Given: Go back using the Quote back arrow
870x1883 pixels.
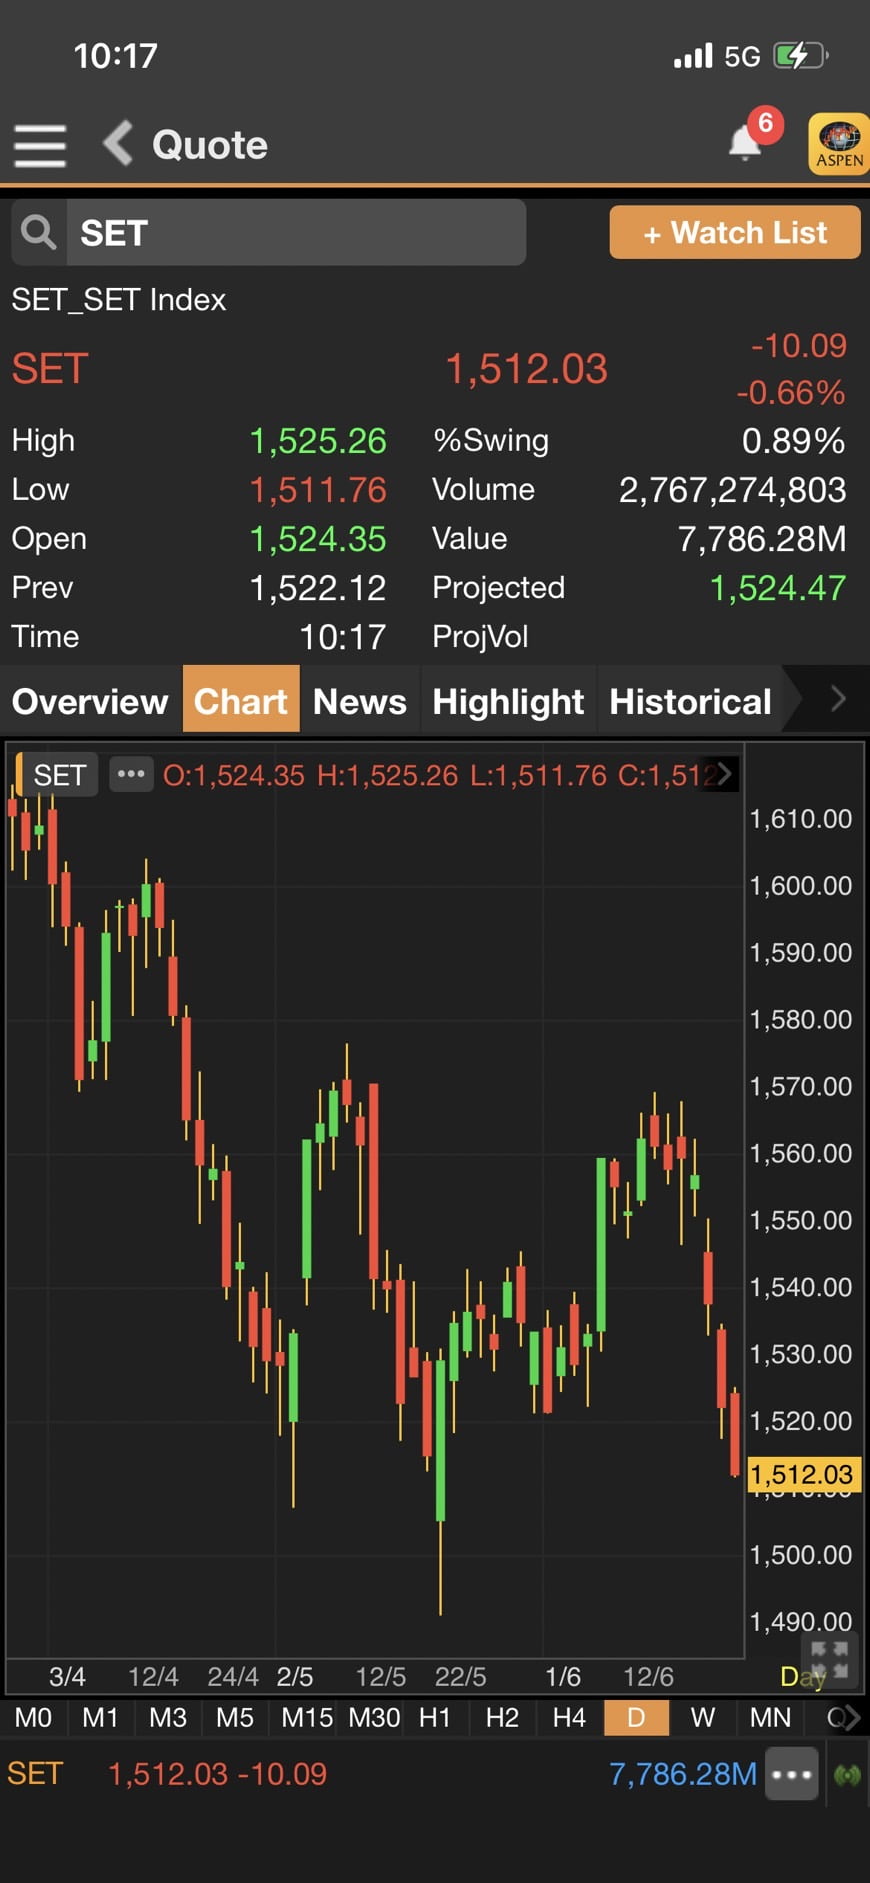Looking at the screenshot, I should pyautogui.click(x=119, y=144).
